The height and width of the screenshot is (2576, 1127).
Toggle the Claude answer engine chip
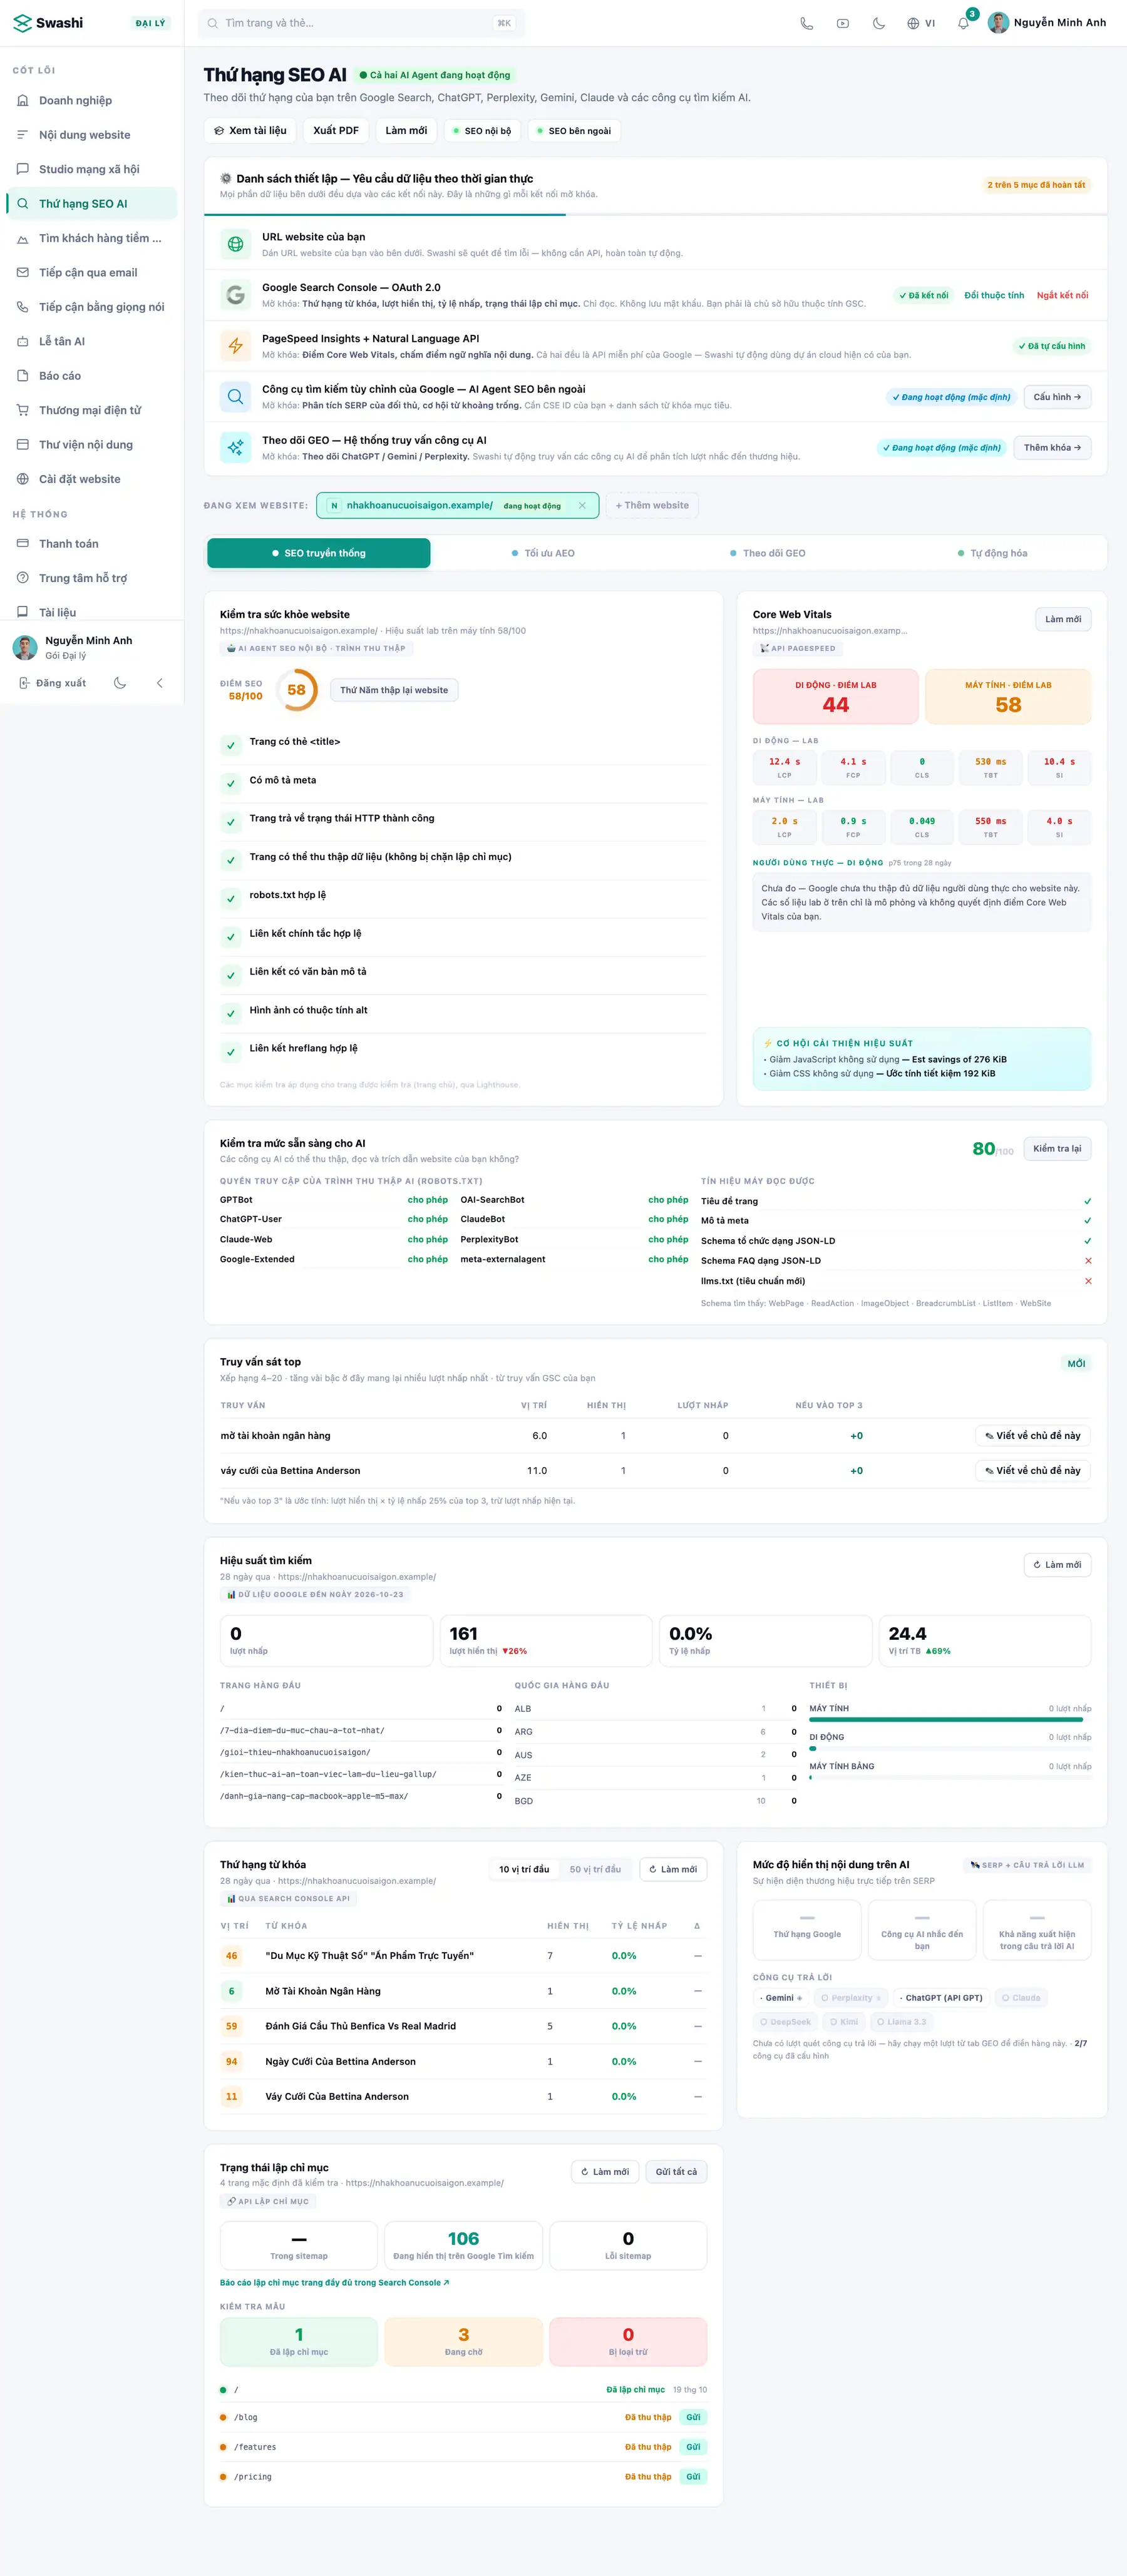pos(1021,1998)
